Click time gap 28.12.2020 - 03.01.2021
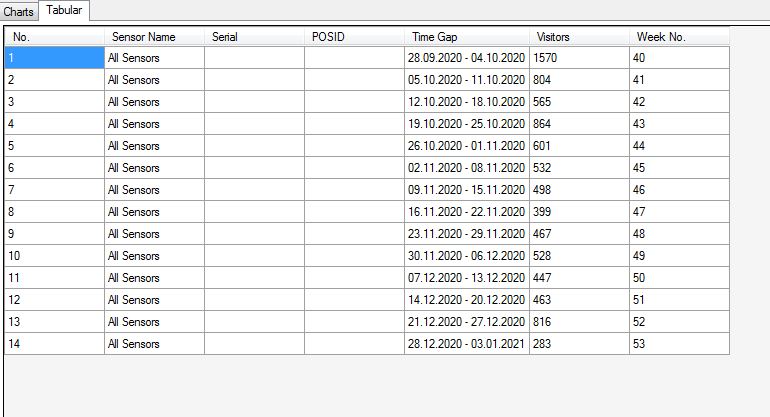This screenshot has height=417, width=770. 466,344
